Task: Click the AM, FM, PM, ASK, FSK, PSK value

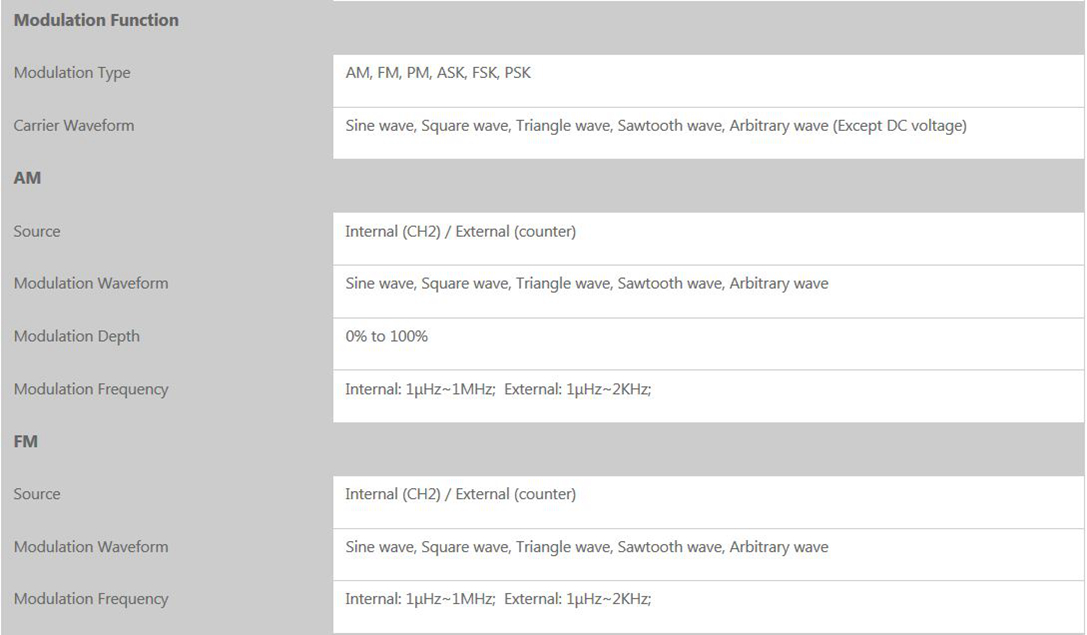Action: tap(438, 73)
